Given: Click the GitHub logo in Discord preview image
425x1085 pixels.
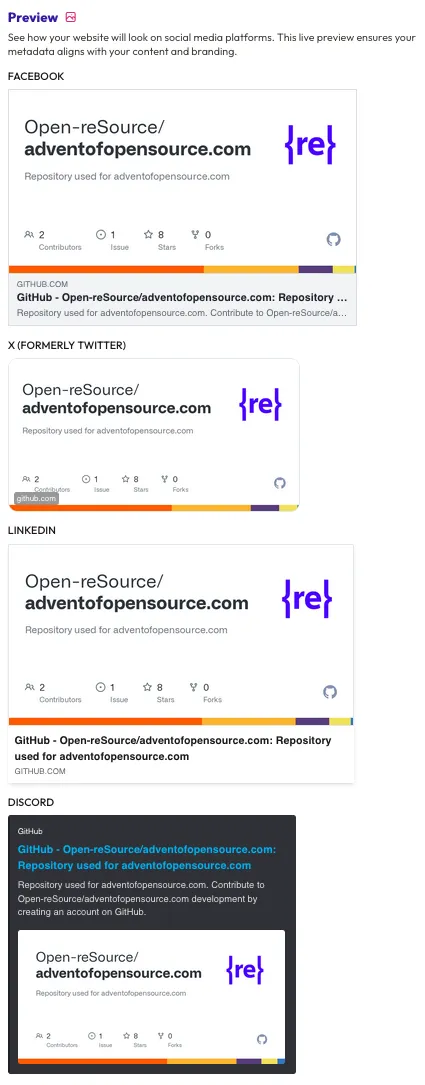Looking at the screenshot, I should click(262, 1039).
